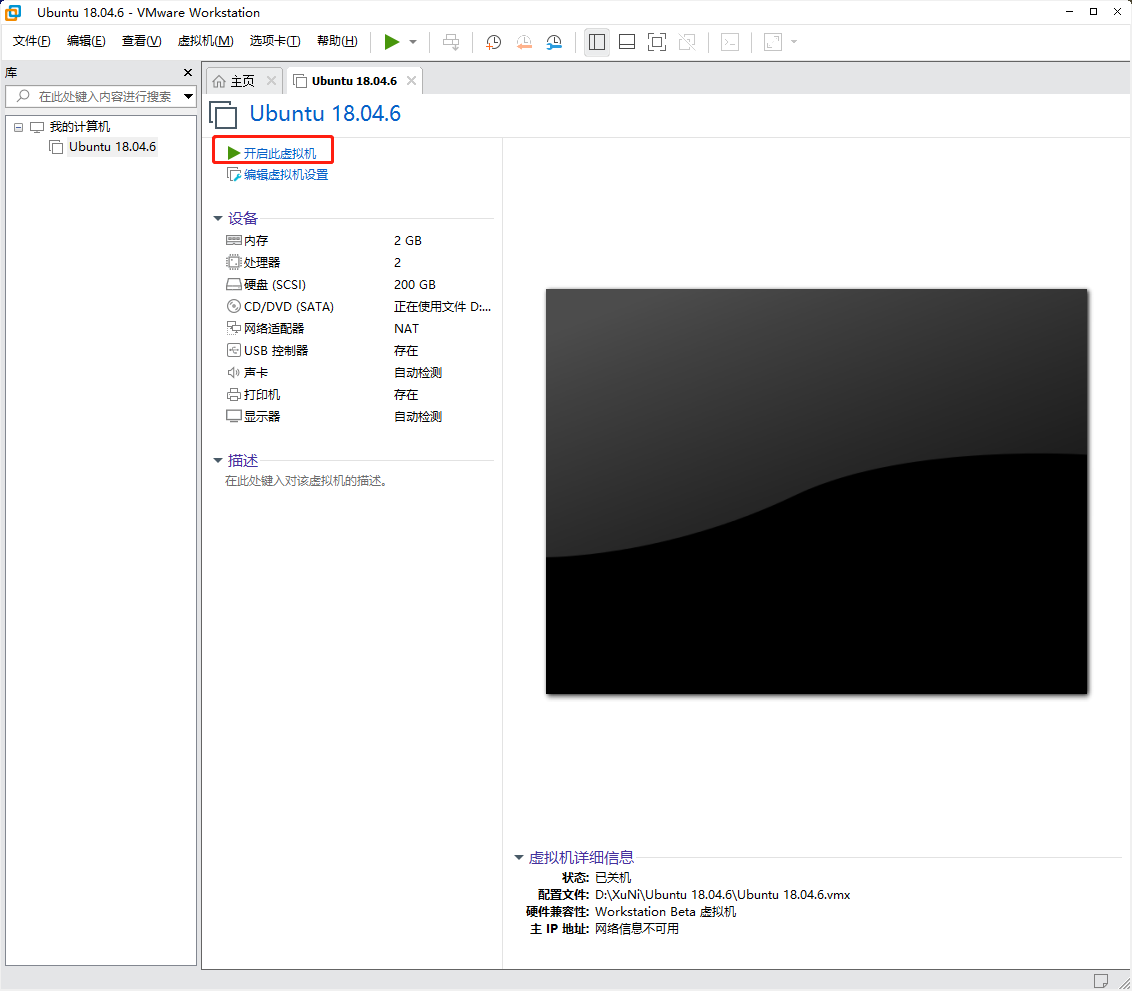Click the Unity mode toolbar icon
The width and height of the screenshot is (1132, 991).
click(687, 42)
